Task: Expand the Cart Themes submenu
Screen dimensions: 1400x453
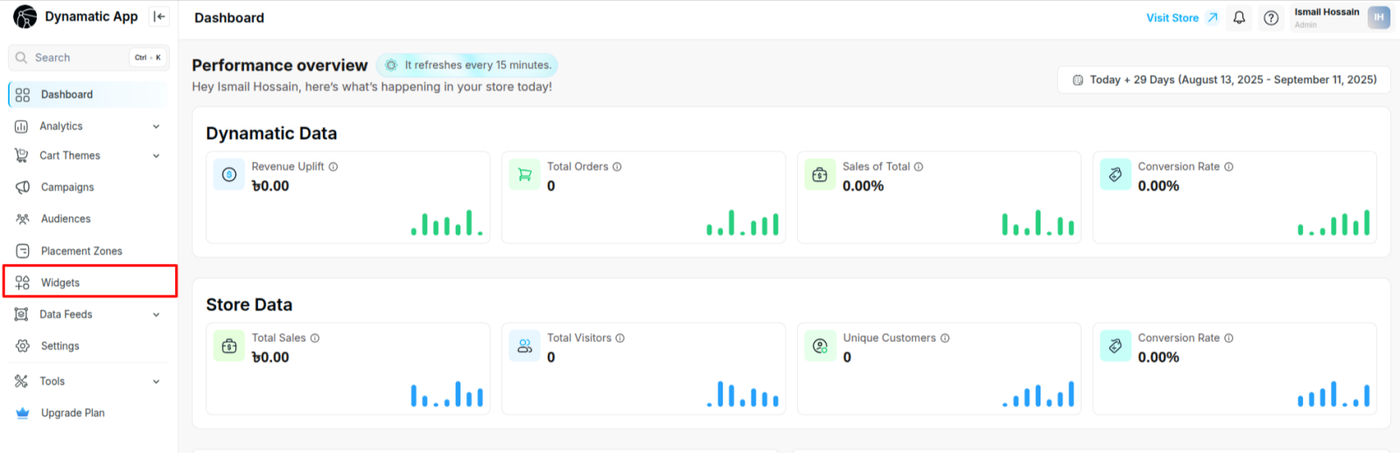Action: tap(156, 155)
